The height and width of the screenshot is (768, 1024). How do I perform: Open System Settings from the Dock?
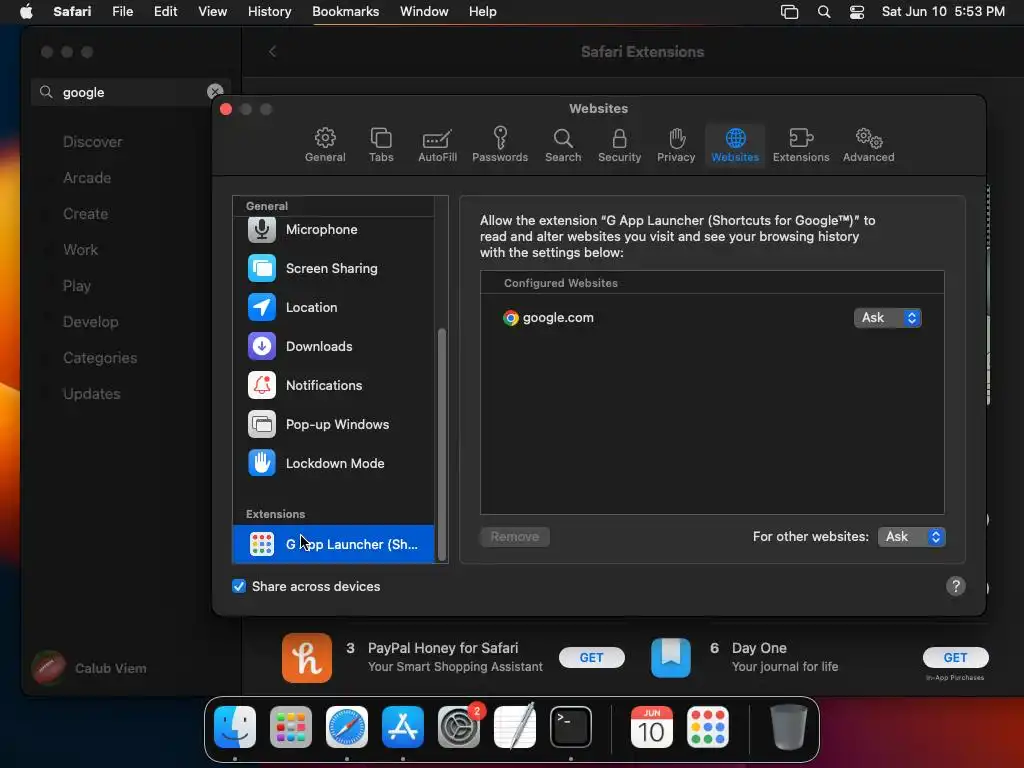click(458, 727)
